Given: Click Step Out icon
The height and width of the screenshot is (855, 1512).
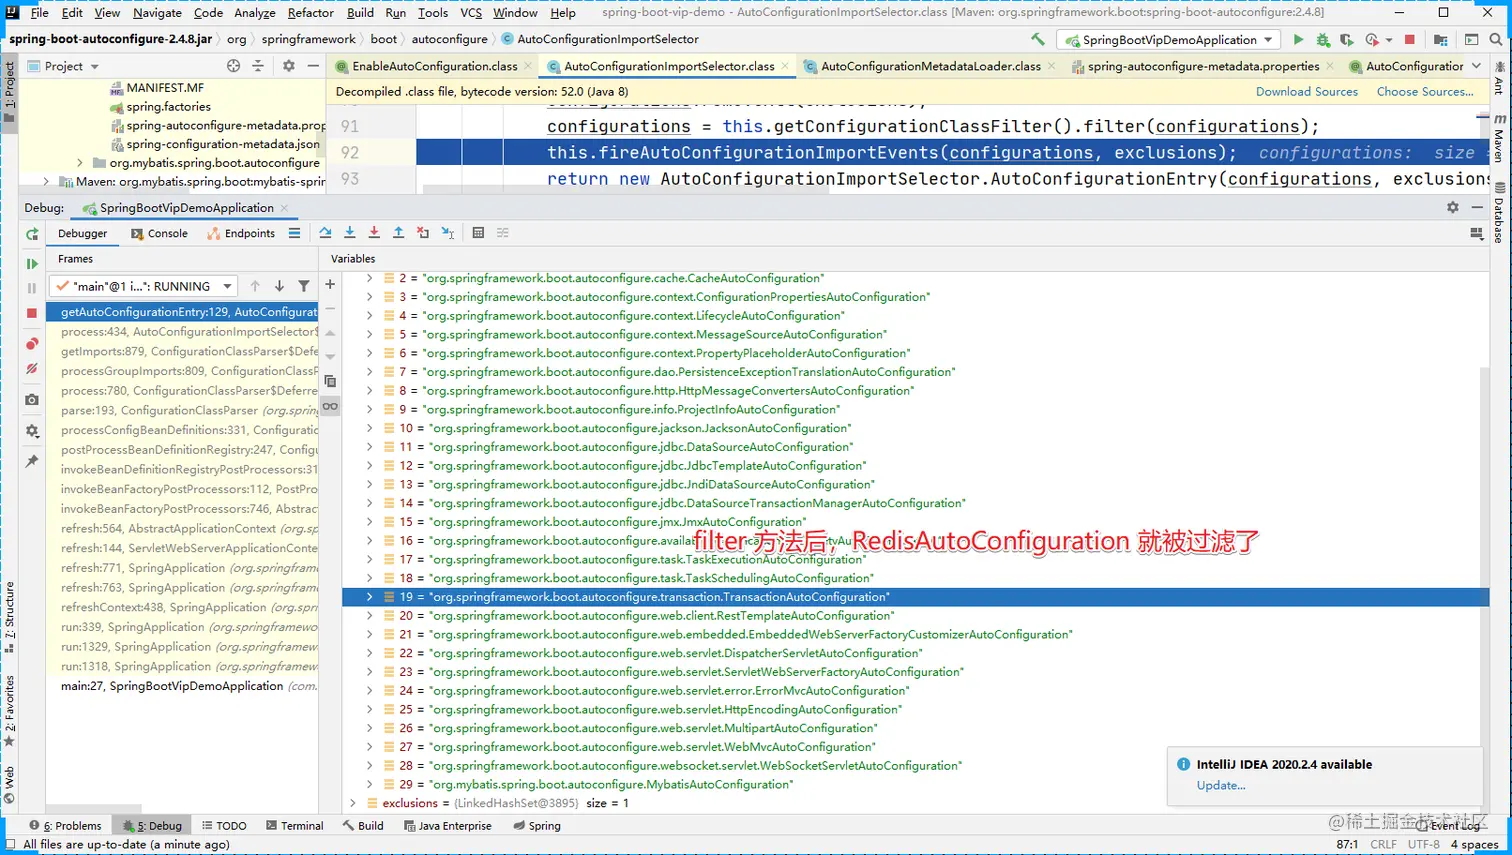Looking at the screenshot, I should tap(398, 233).
